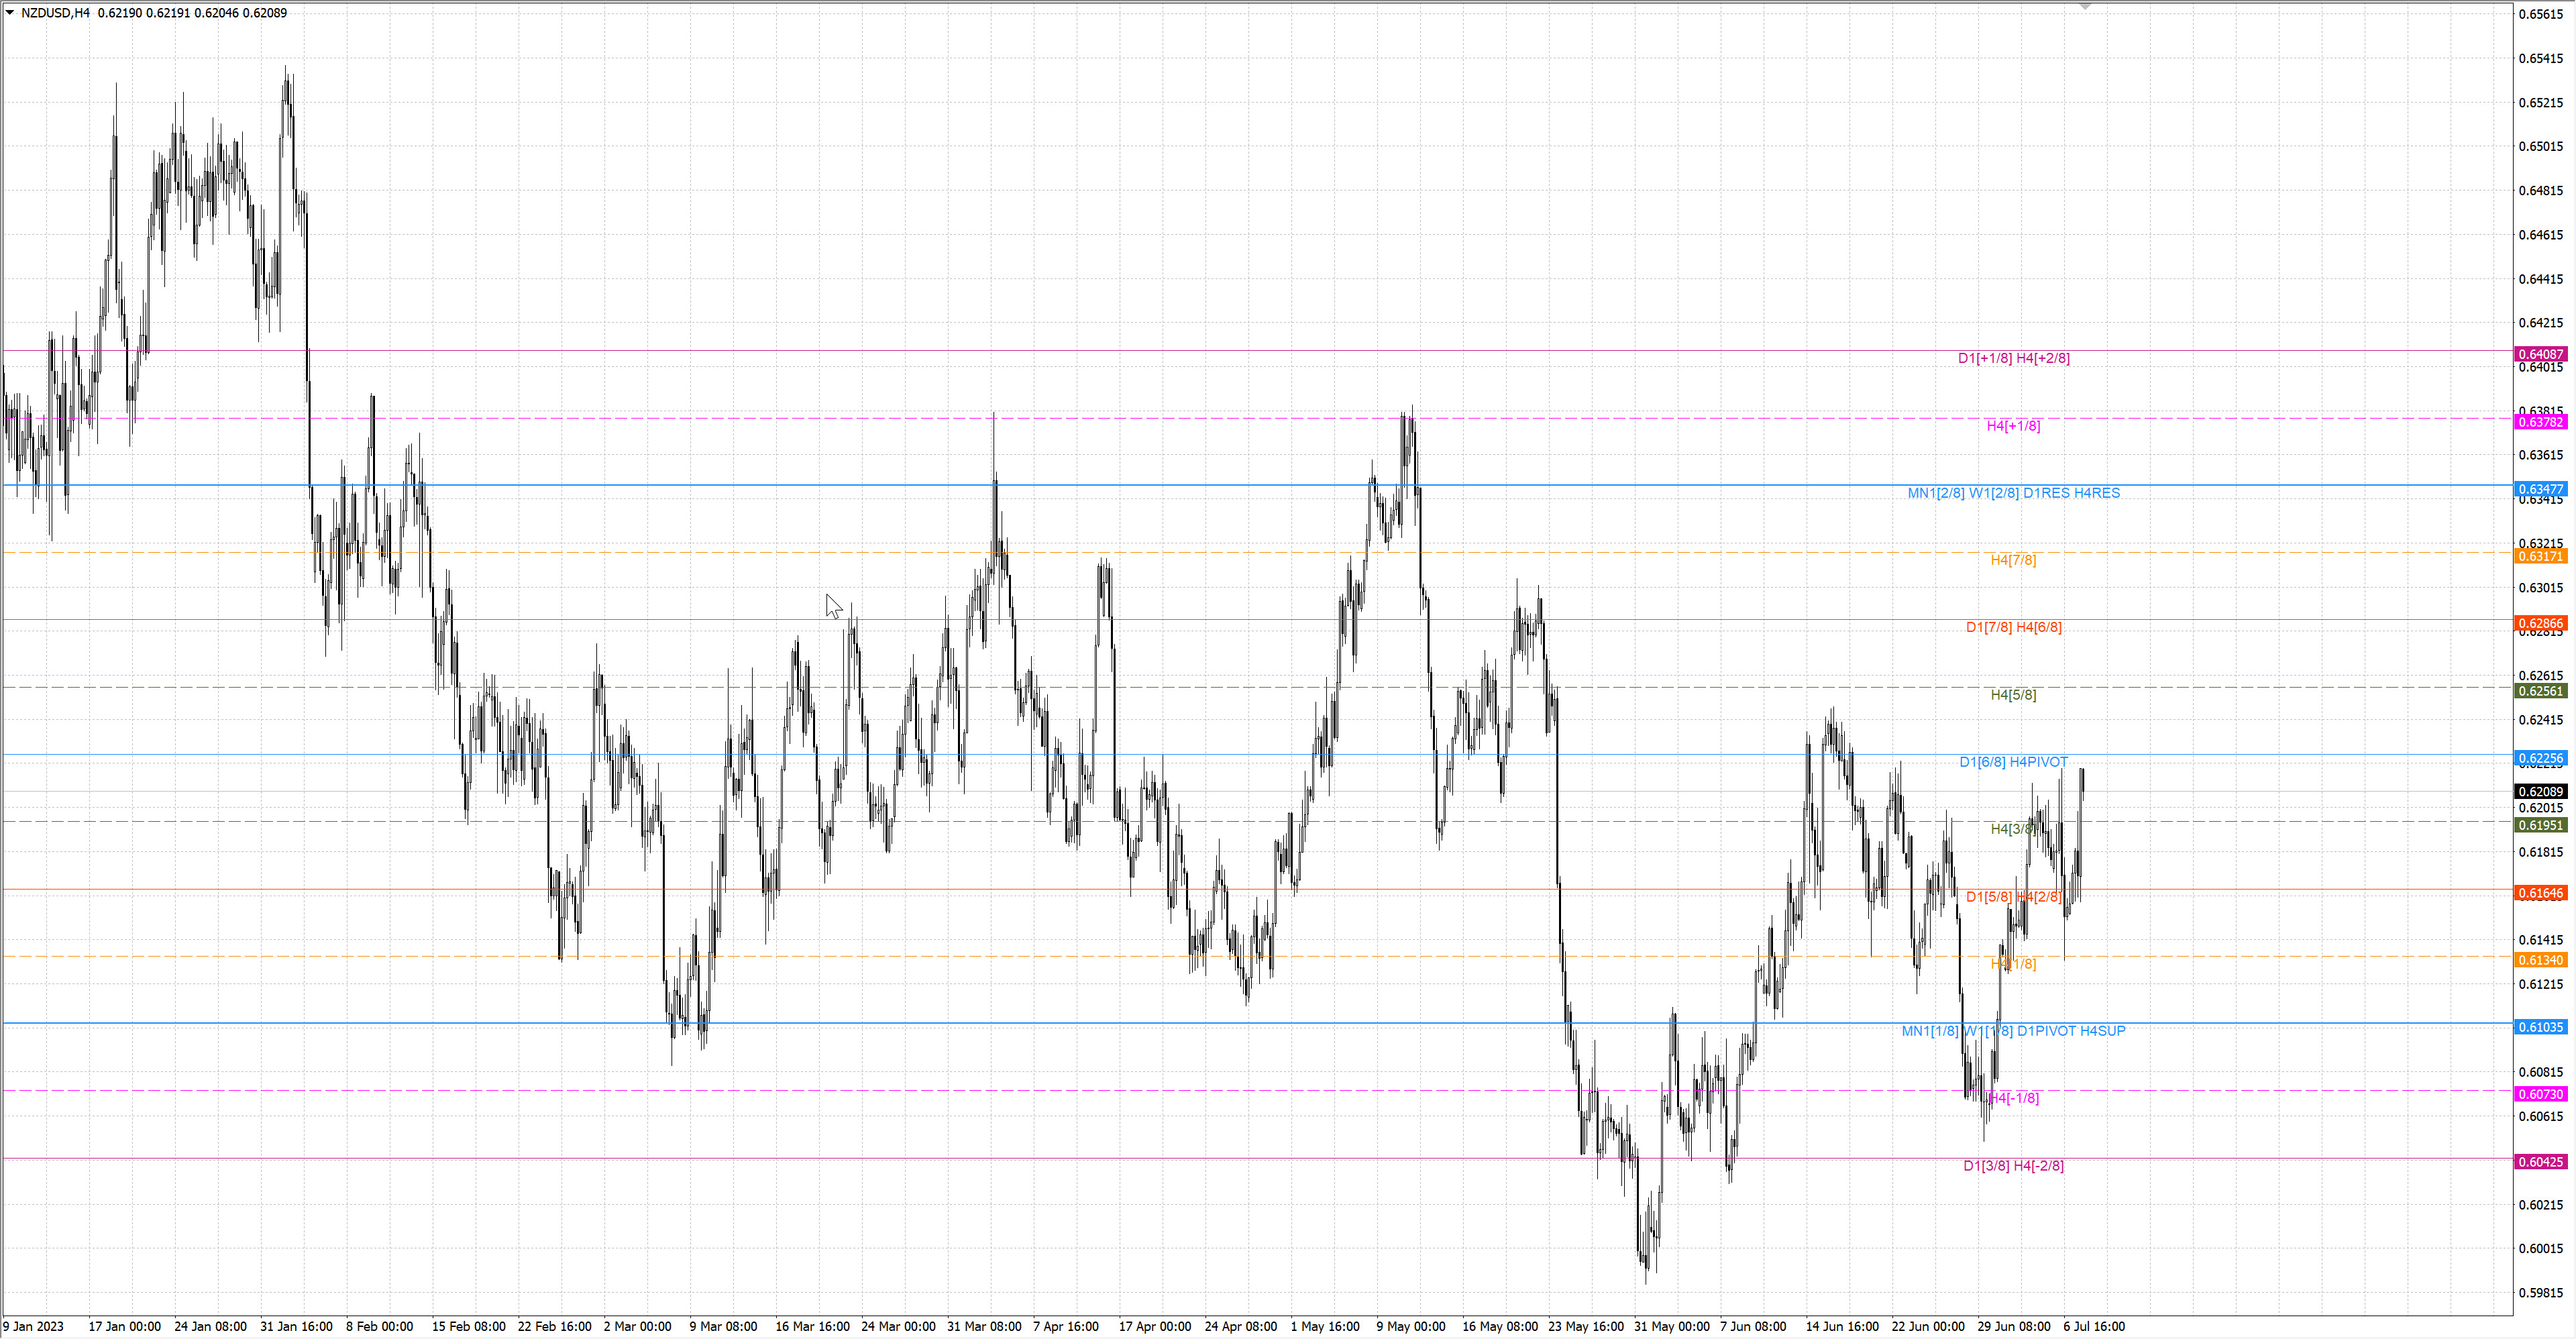The image size is (2576, 1339).
Task: Click the H4[-1/8] magenta label
Action: [x=2013, y=1098]
